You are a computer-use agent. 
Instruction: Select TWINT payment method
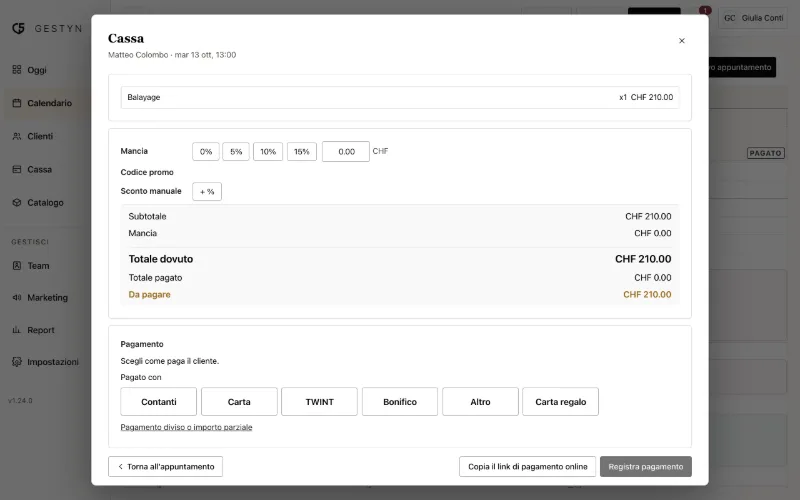pyautogui.click(x=319, y=402)
